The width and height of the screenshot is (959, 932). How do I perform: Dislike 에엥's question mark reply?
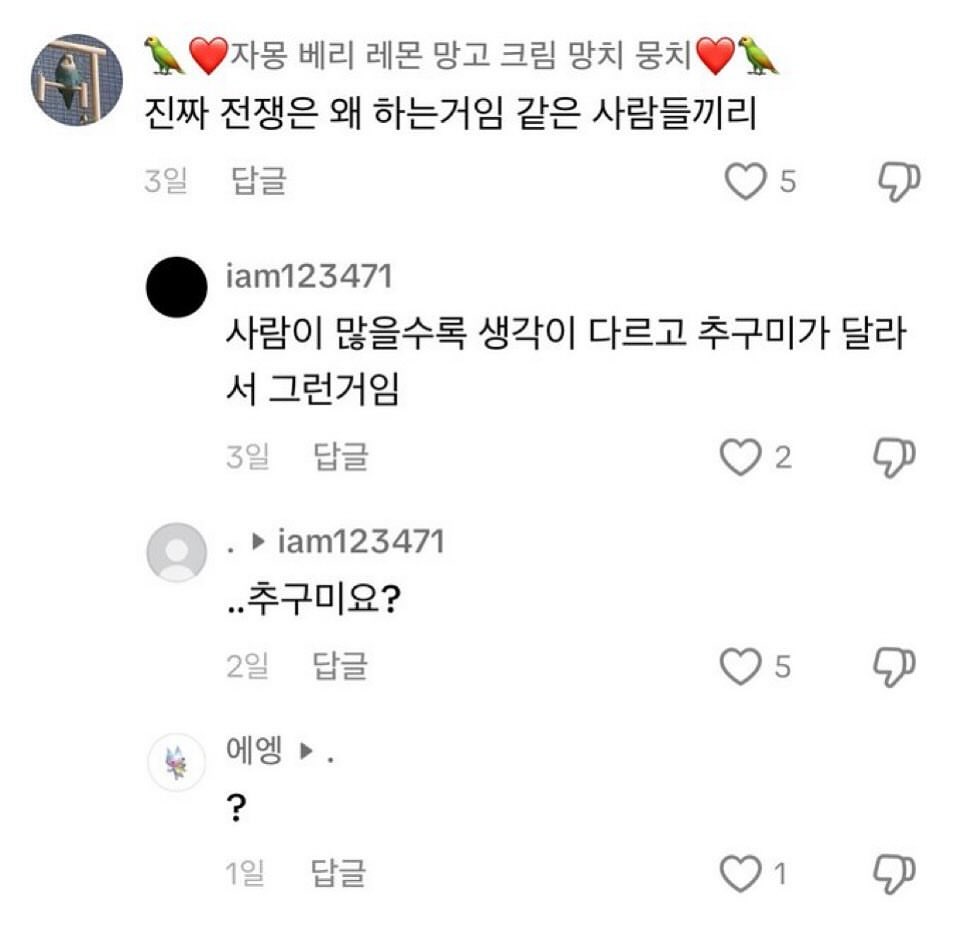897,873
